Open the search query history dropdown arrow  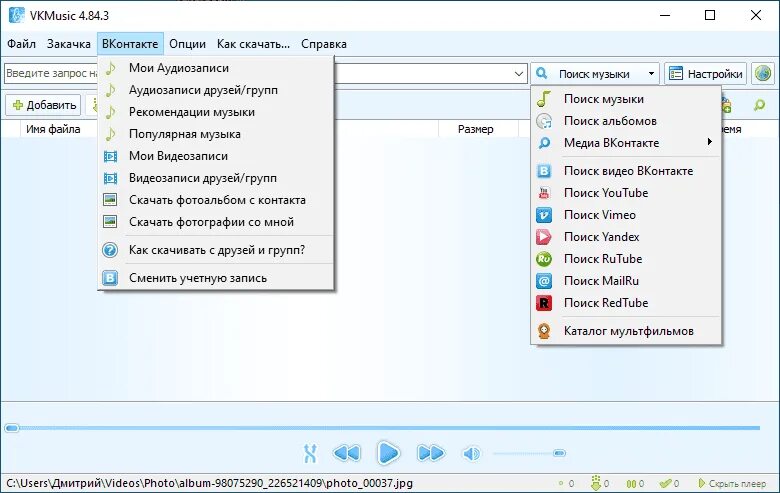click(518, 74)
